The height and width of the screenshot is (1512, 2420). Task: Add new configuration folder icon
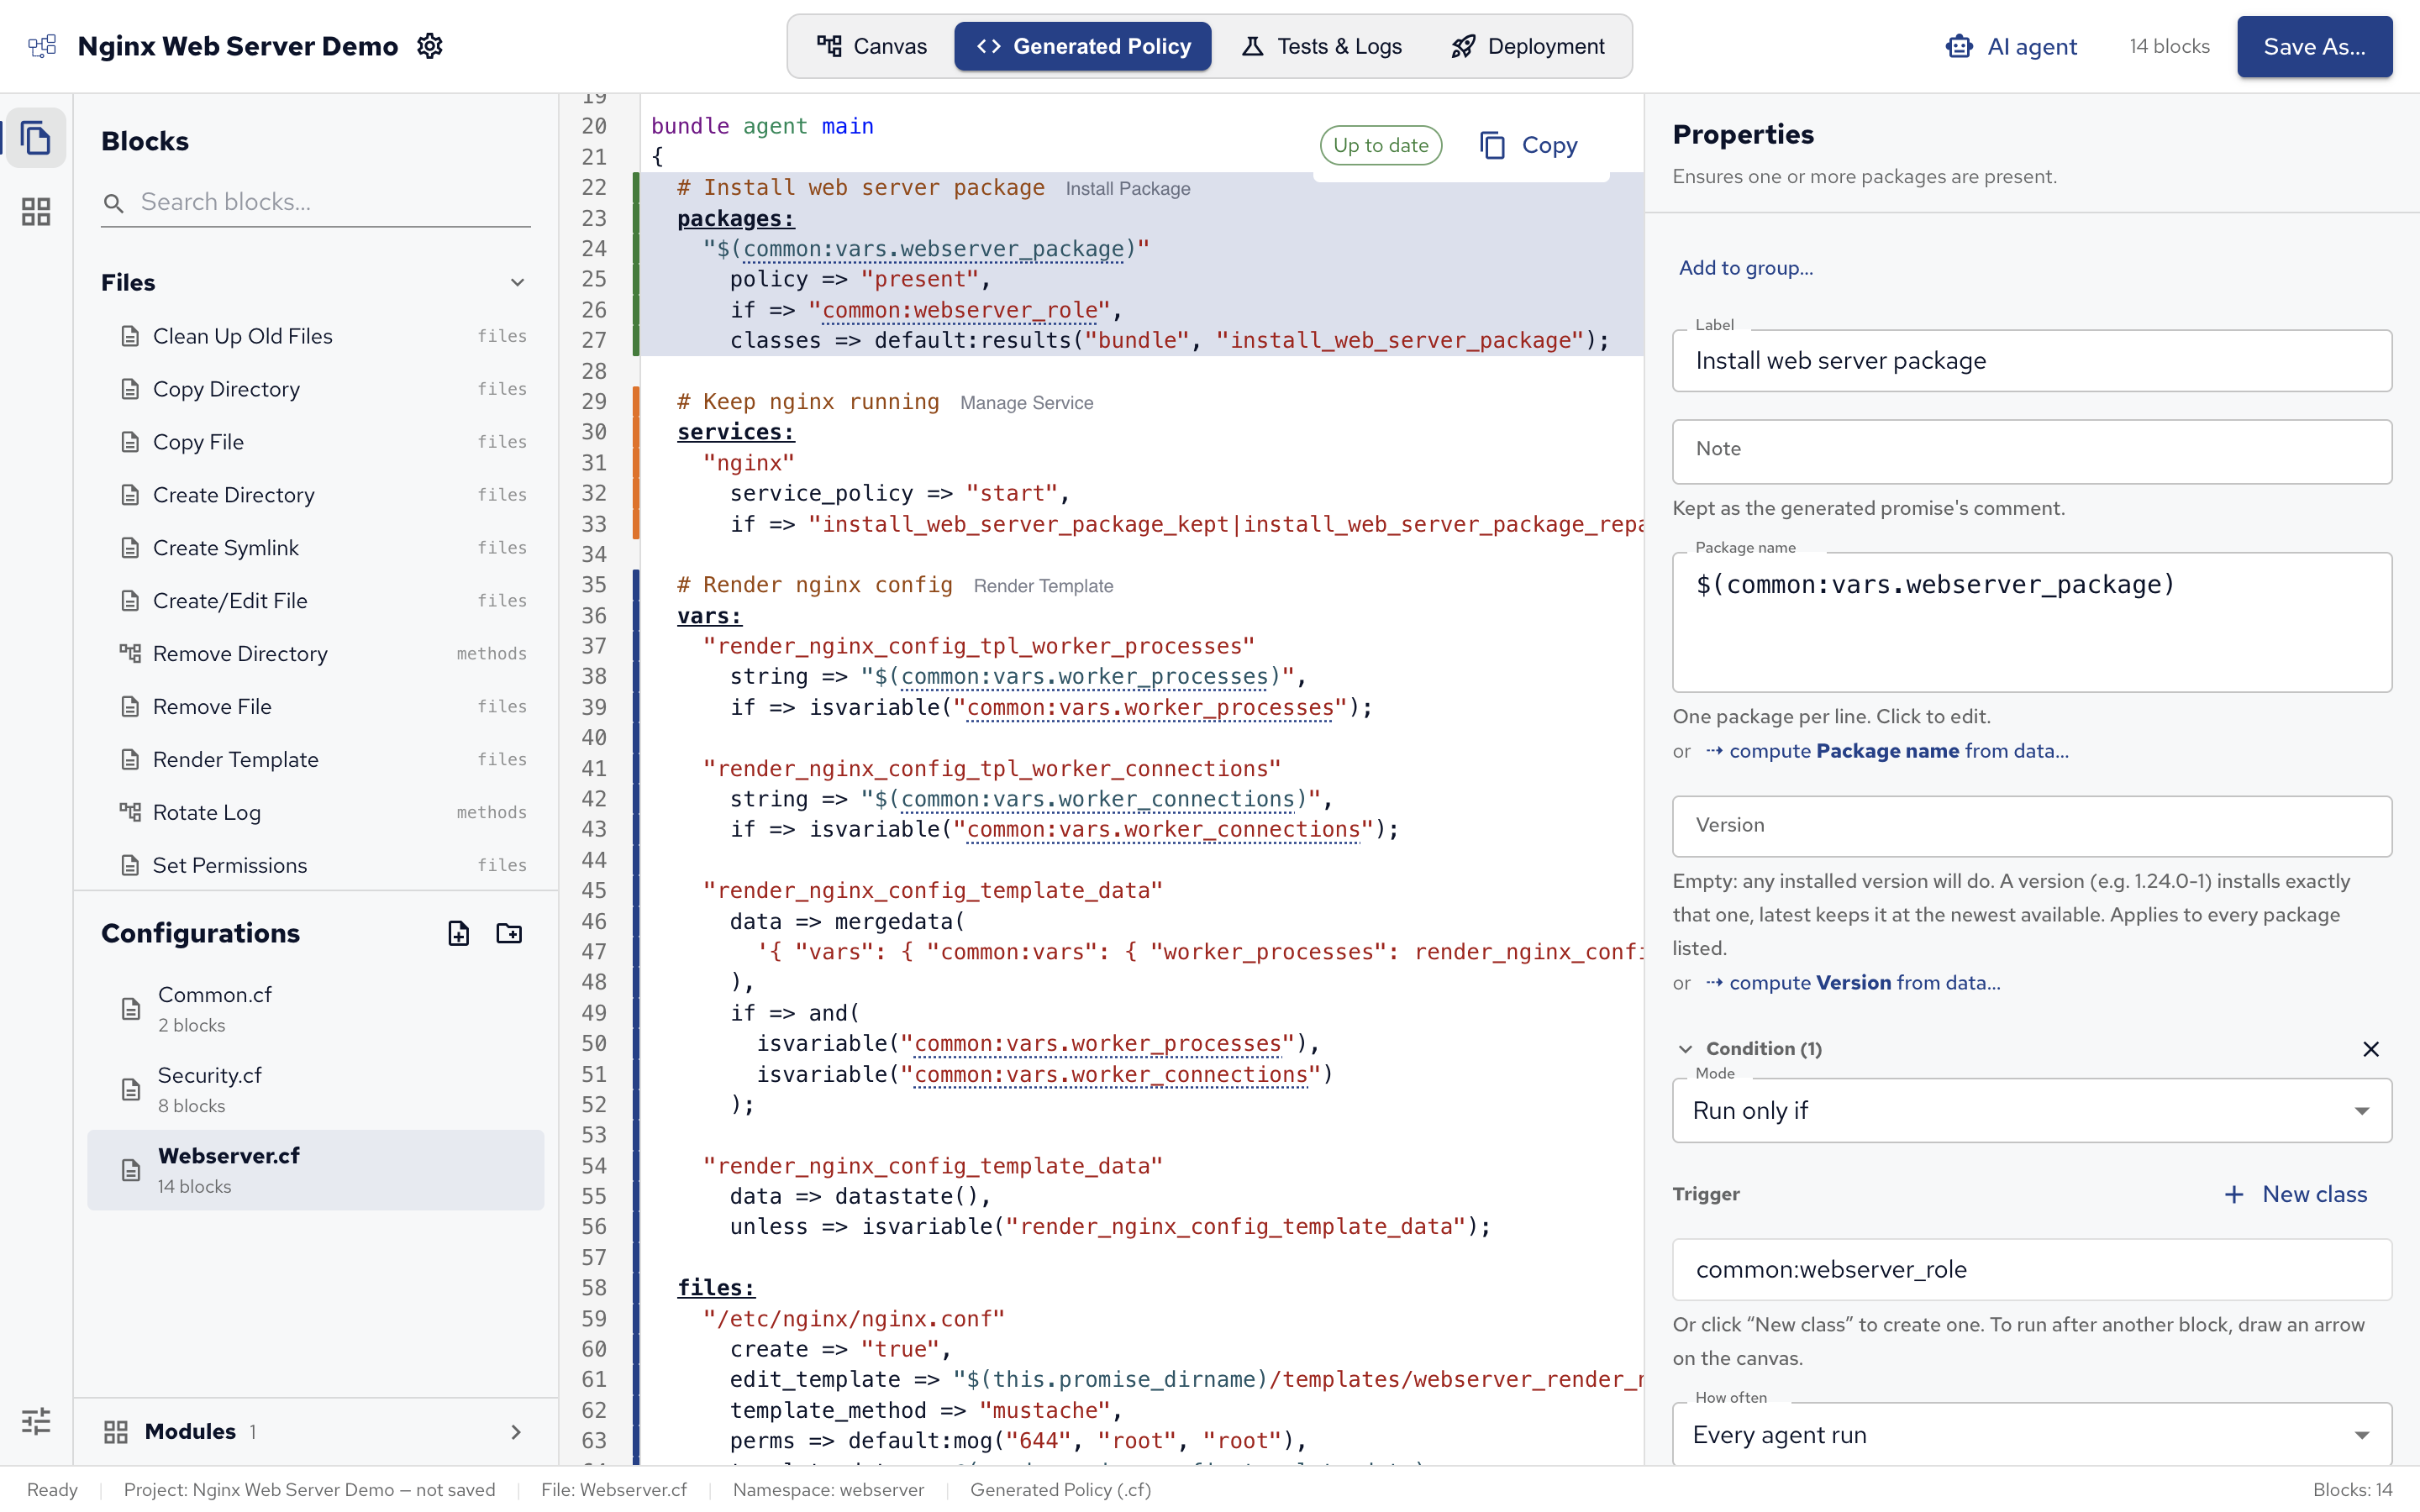(509, 933)
